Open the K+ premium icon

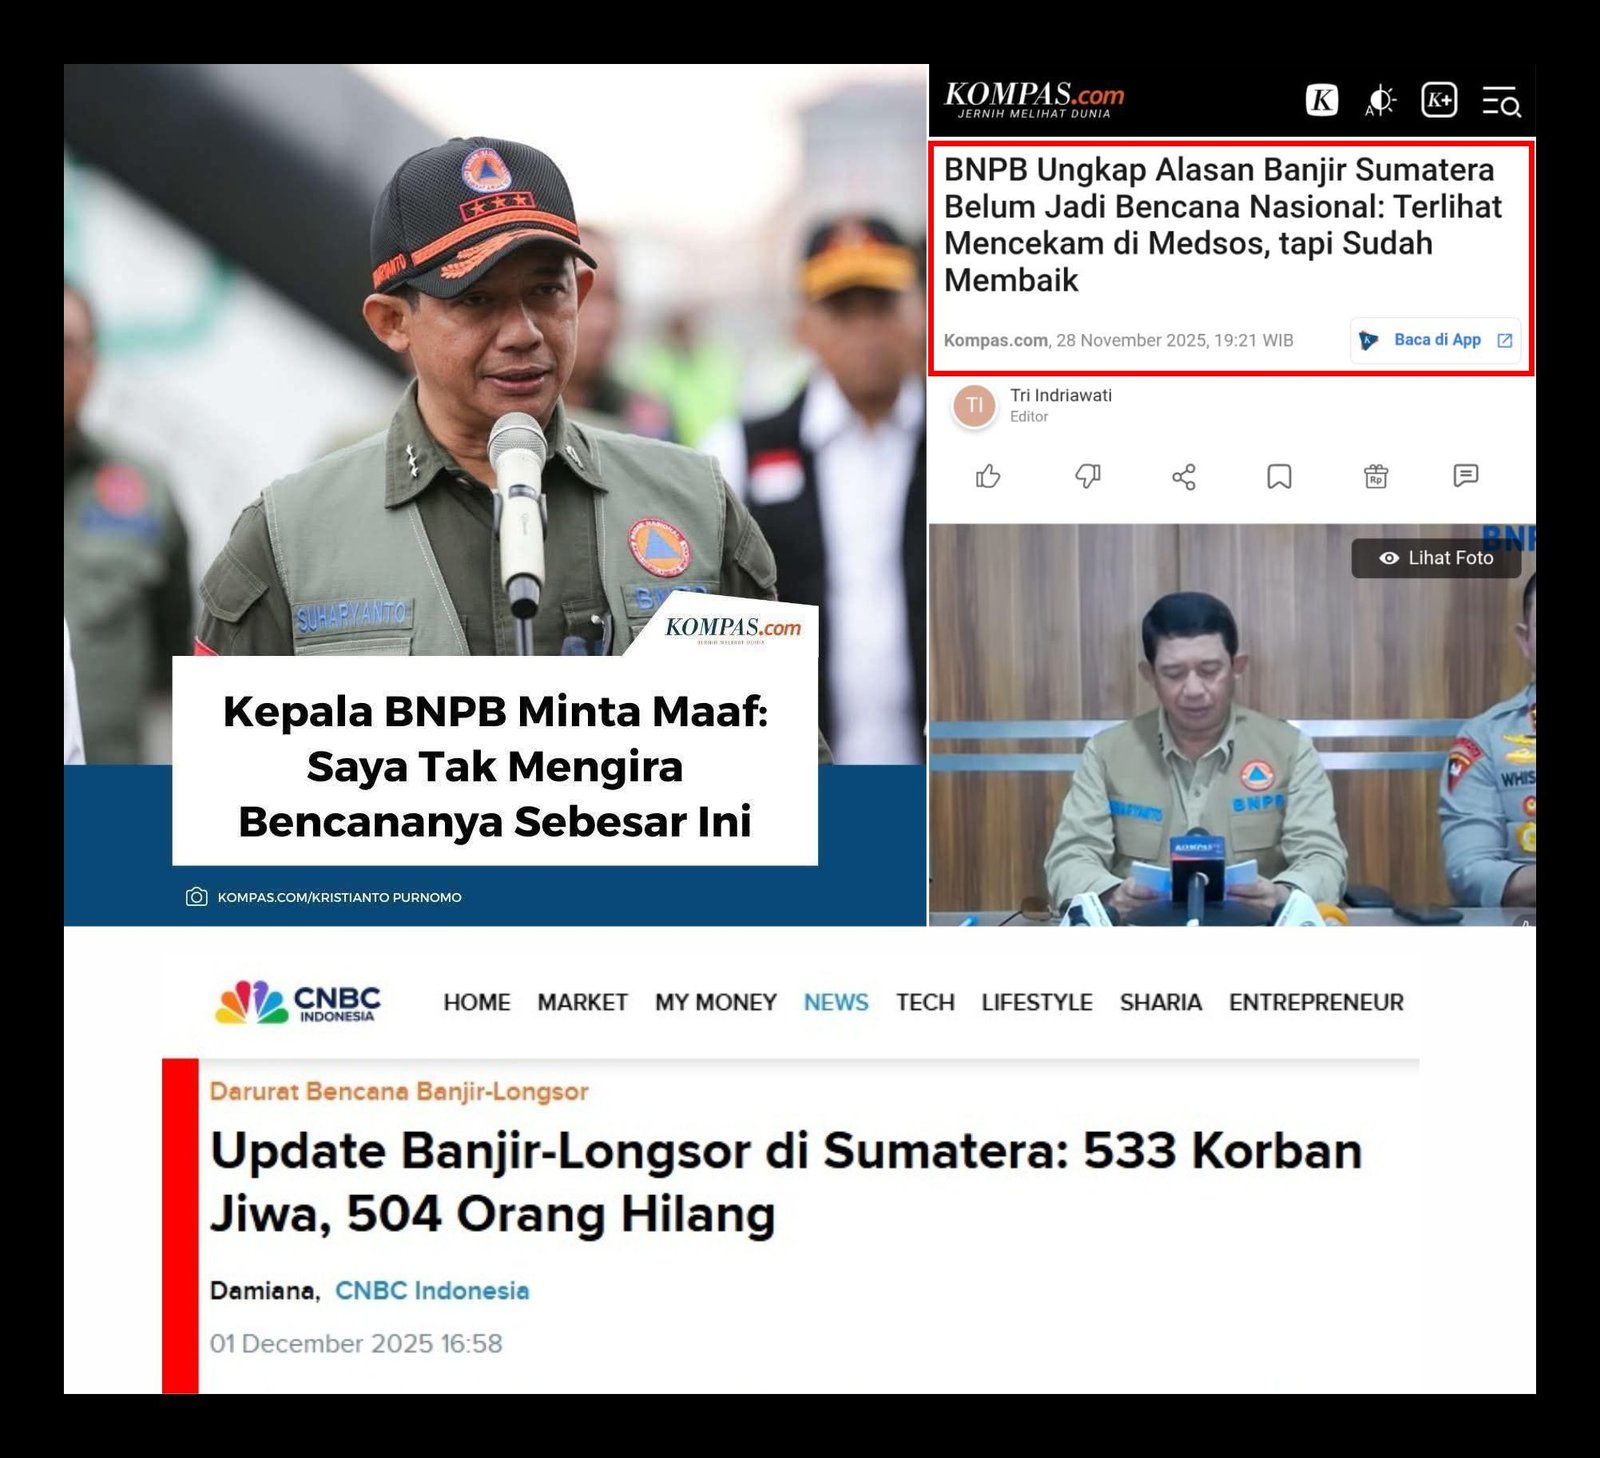click(1439, 100)
